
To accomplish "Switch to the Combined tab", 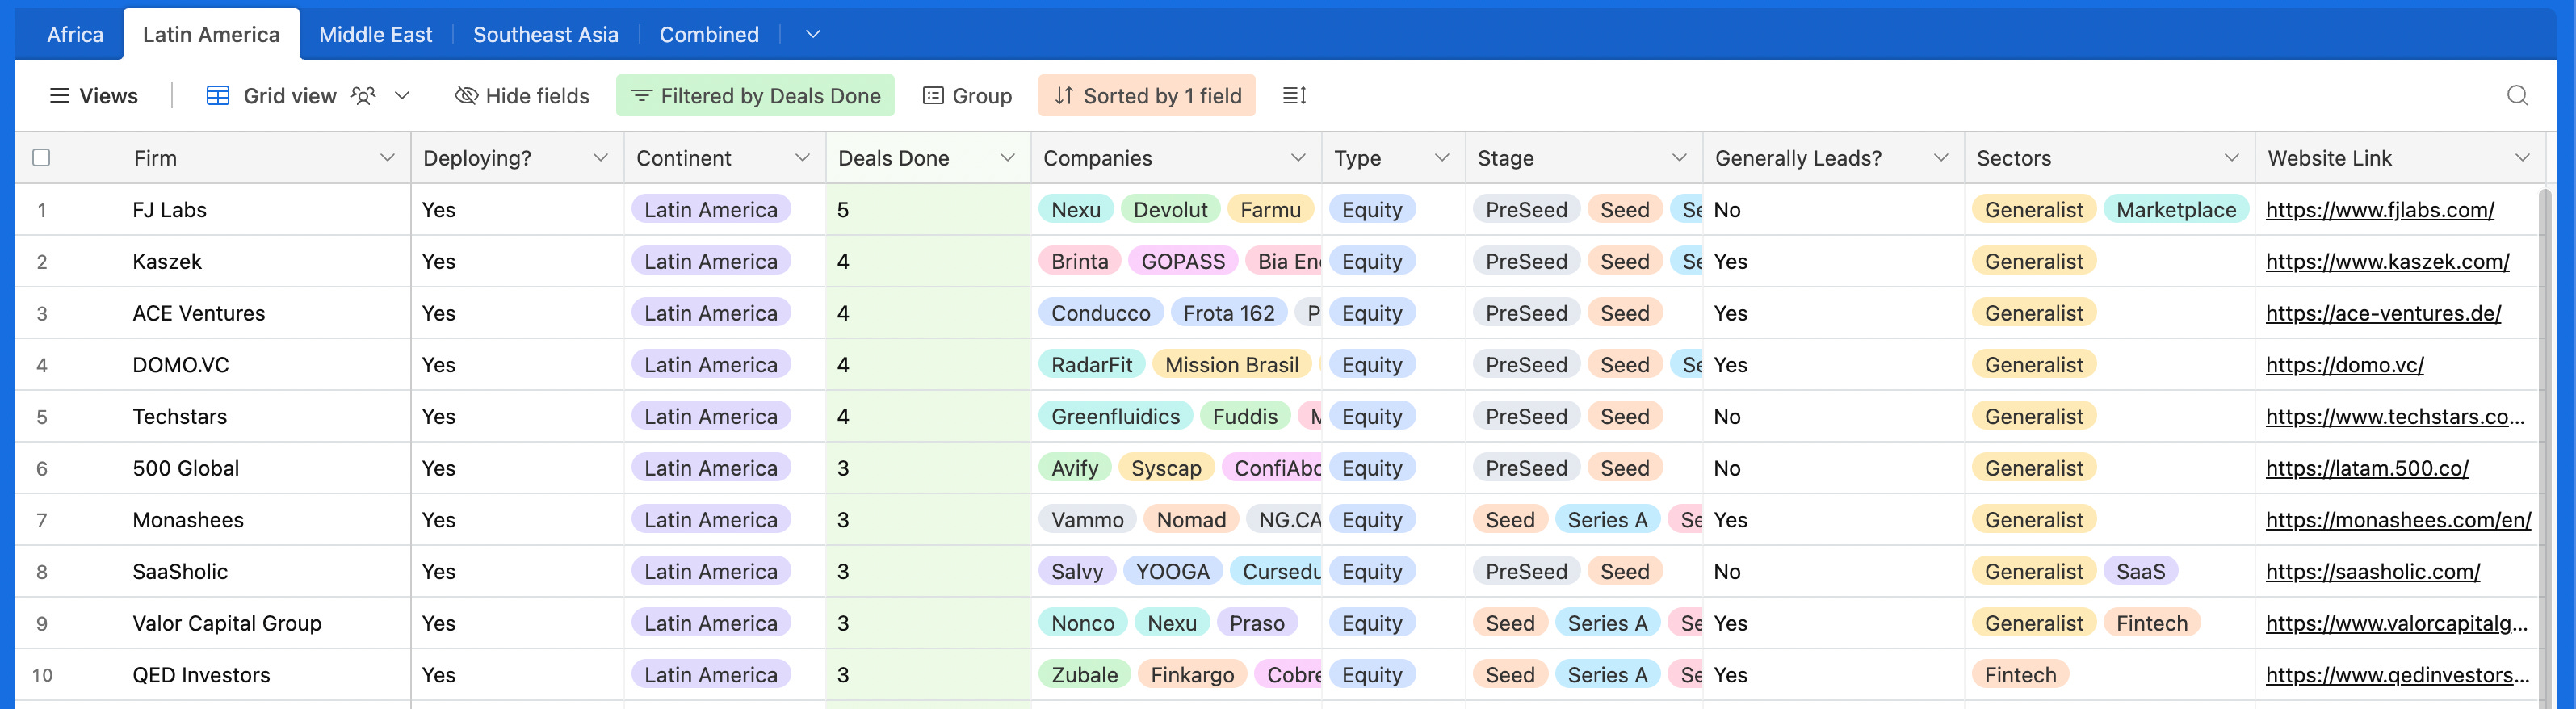I will [709, 35].
